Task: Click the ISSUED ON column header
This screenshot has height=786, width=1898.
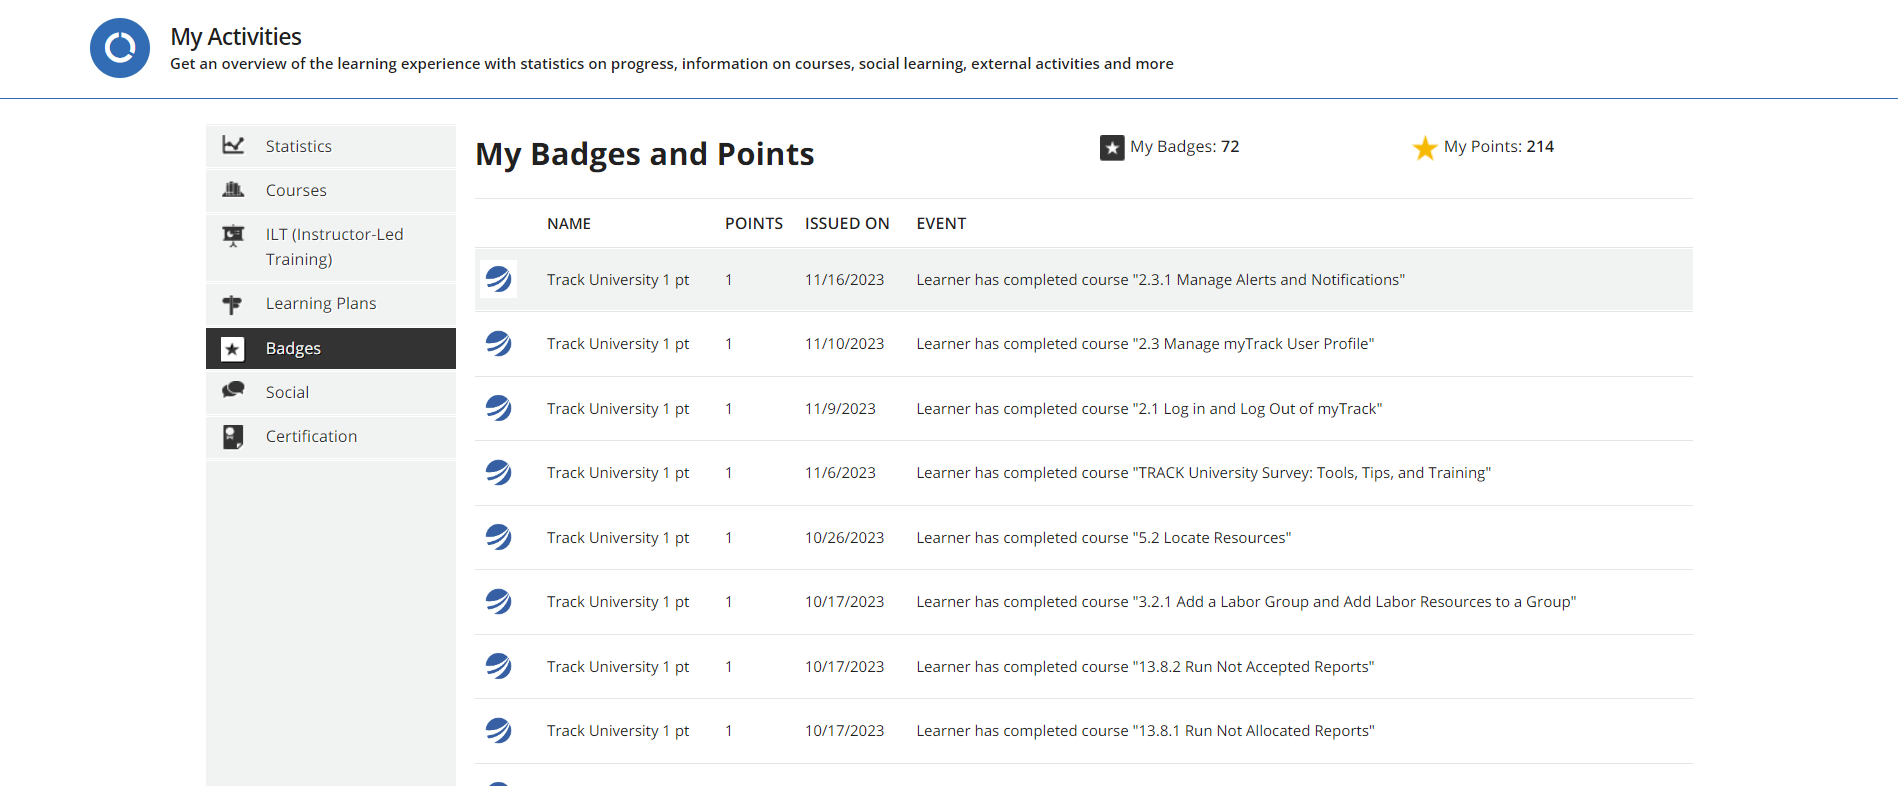Action: click(847, 224)
